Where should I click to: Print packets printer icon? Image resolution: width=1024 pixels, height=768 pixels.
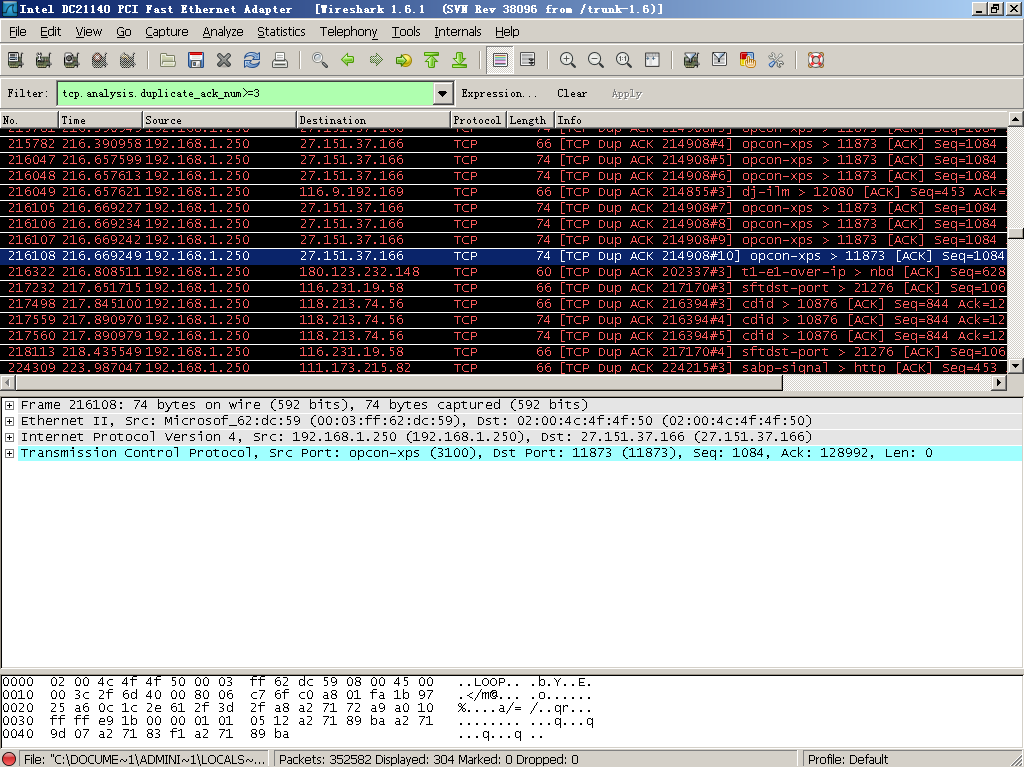[280, 60]
